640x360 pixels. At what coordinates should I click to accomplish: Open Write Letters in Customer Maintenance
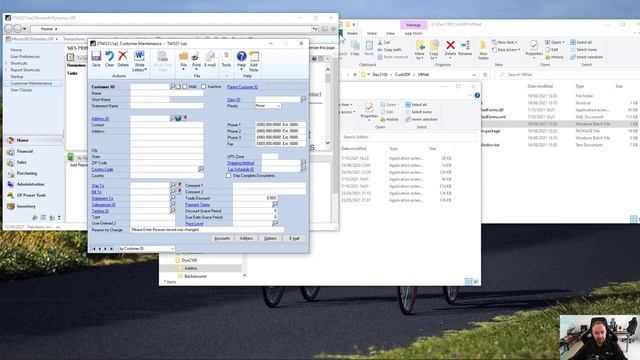click(139, 61)
